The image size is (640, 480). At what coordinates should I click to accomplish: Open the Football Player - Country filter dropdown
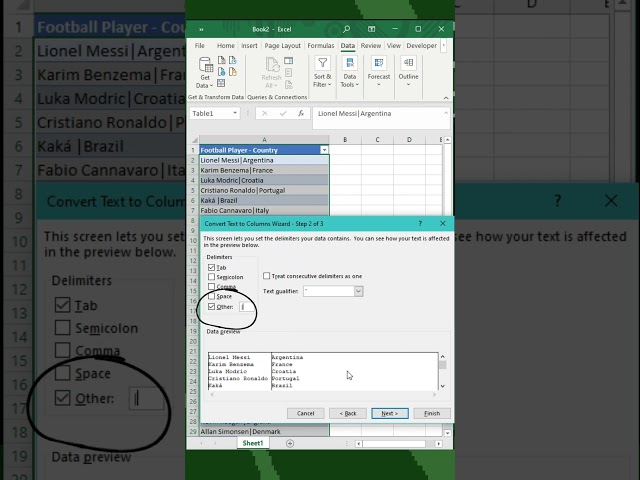(x=324, y=150)
